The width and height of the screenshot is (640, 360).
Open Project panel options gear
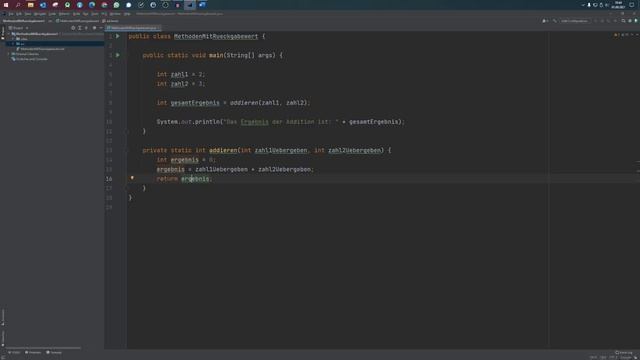click(94, 28)
